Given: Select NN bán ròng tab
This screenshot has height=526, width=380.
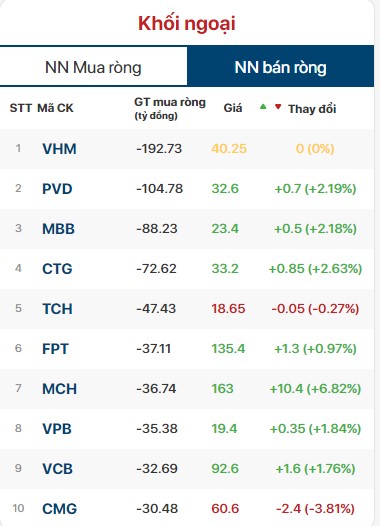Looking at the screenshot, I should click(280, 67).
